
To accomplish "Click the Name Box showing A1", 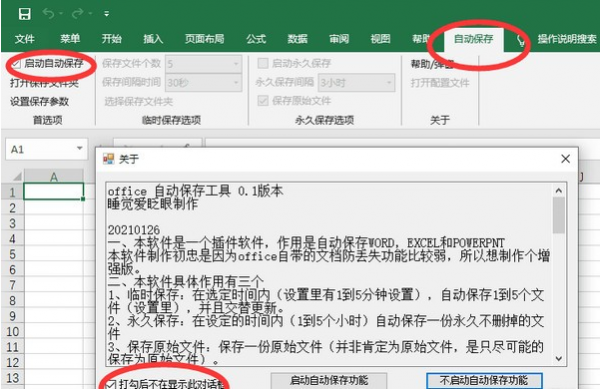I will (x=47, y=149).
